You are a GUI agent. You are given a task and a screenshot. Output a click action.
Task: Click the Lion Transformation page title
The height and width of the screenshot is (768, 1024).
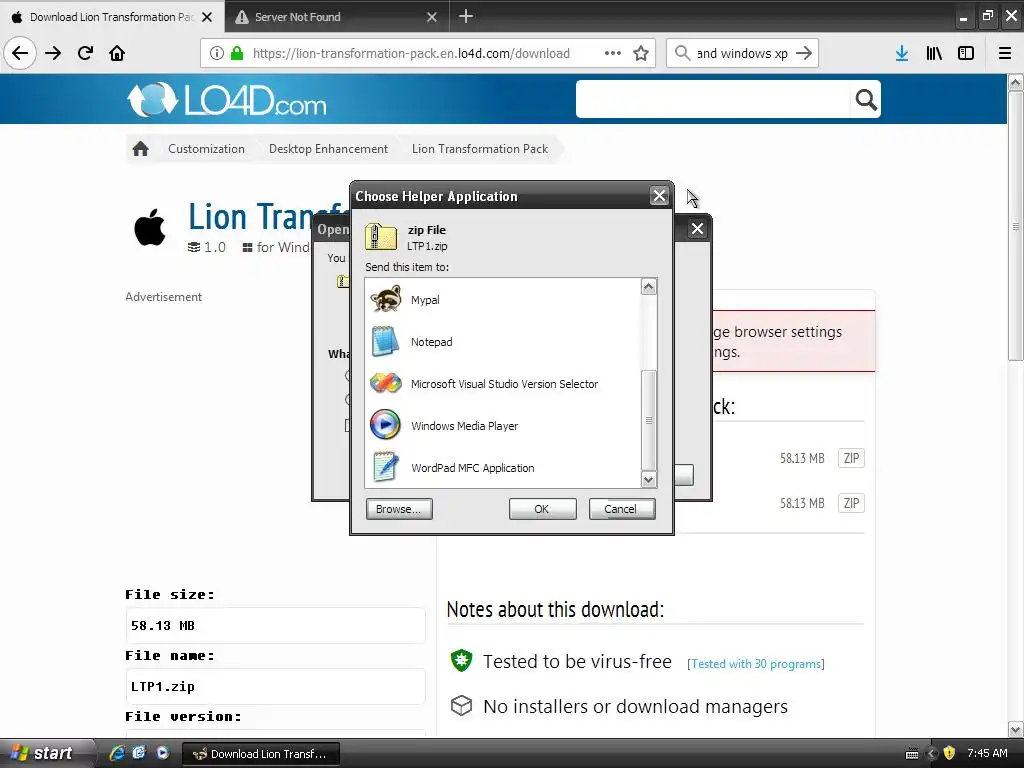coord(268,217)
